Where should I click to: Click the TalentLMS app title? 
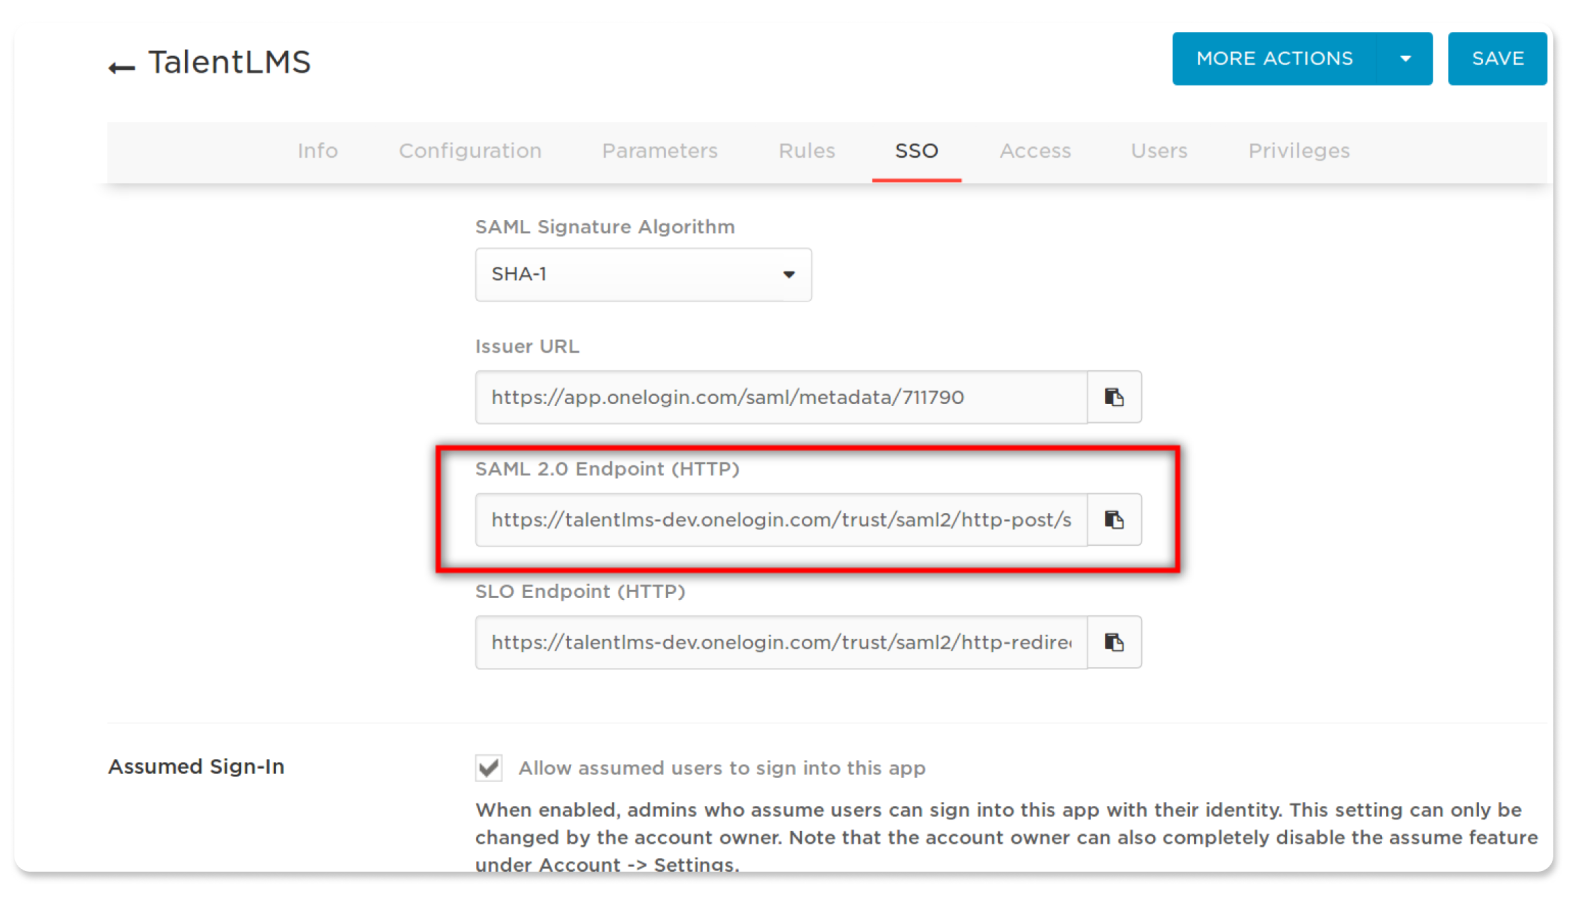pyautogui.click(x=229, y=62)
